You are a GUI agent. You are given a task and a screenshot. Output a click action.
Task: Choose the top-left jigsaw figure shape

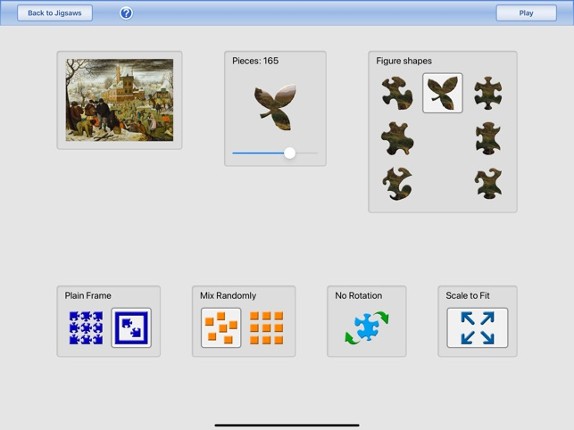[397, 93]
